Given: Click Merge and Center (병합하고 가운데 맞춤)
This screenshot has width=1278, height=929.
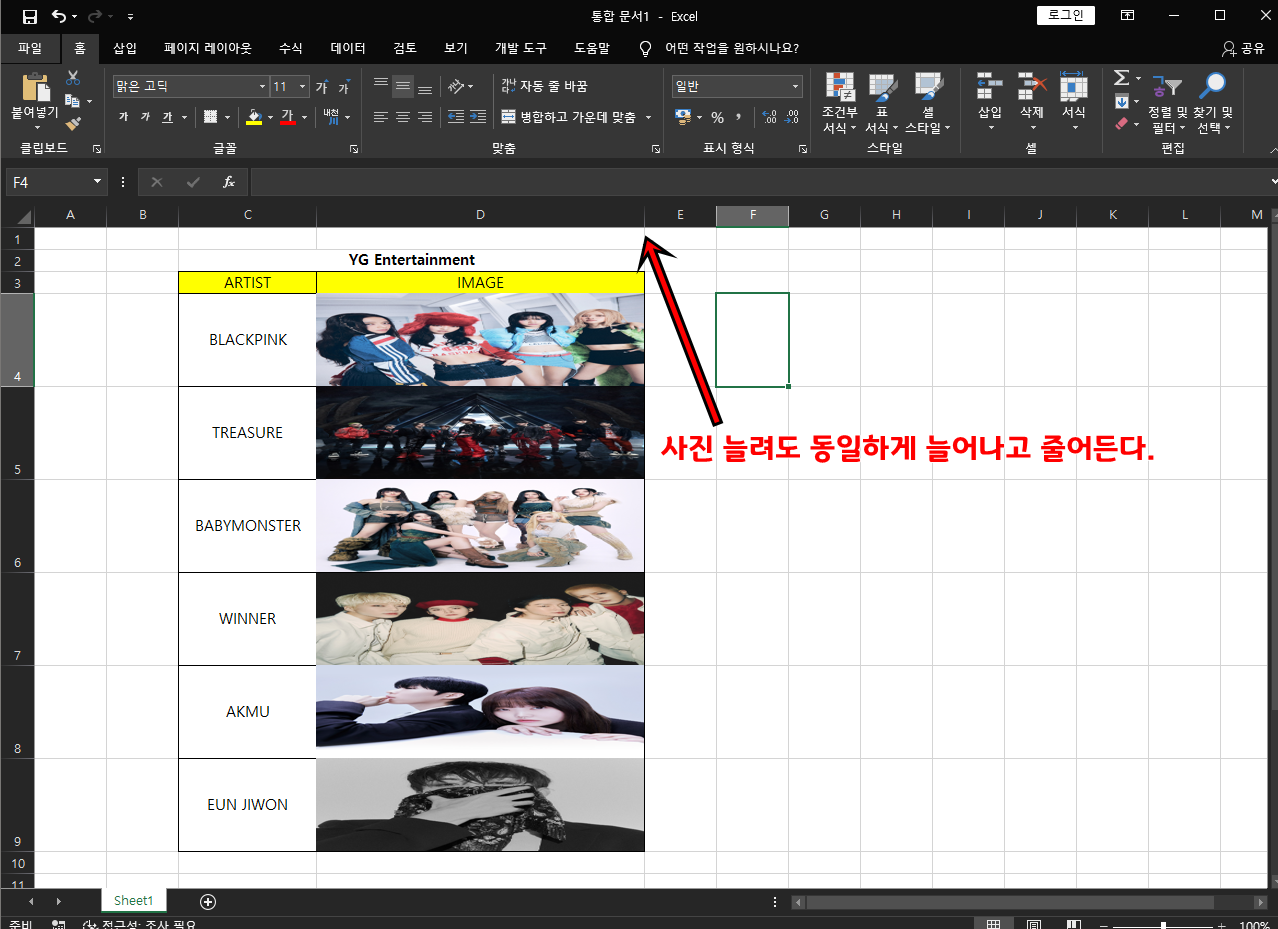Looking at the screenshot, I should coord(568,117).
